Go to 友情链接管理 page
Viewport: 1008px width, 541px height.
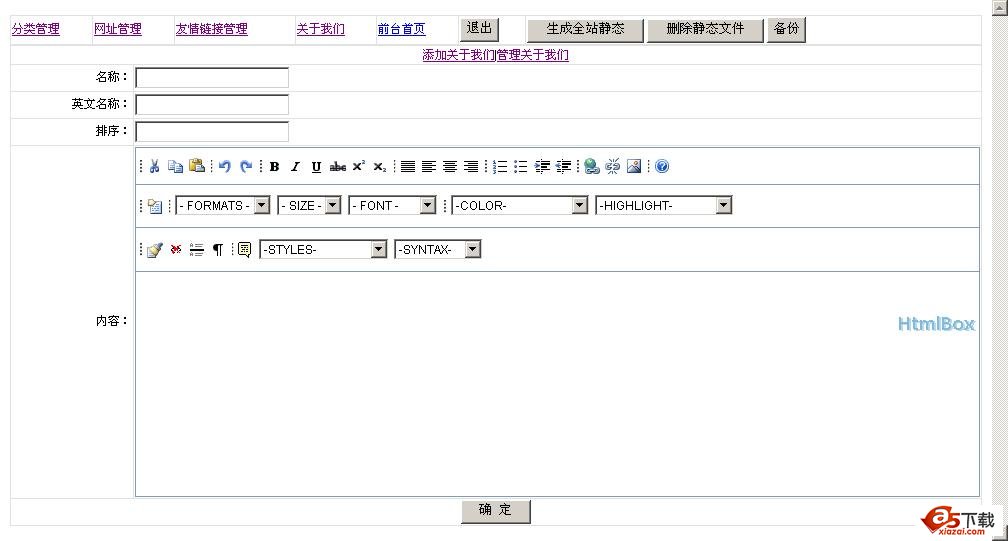pos(212,29)
